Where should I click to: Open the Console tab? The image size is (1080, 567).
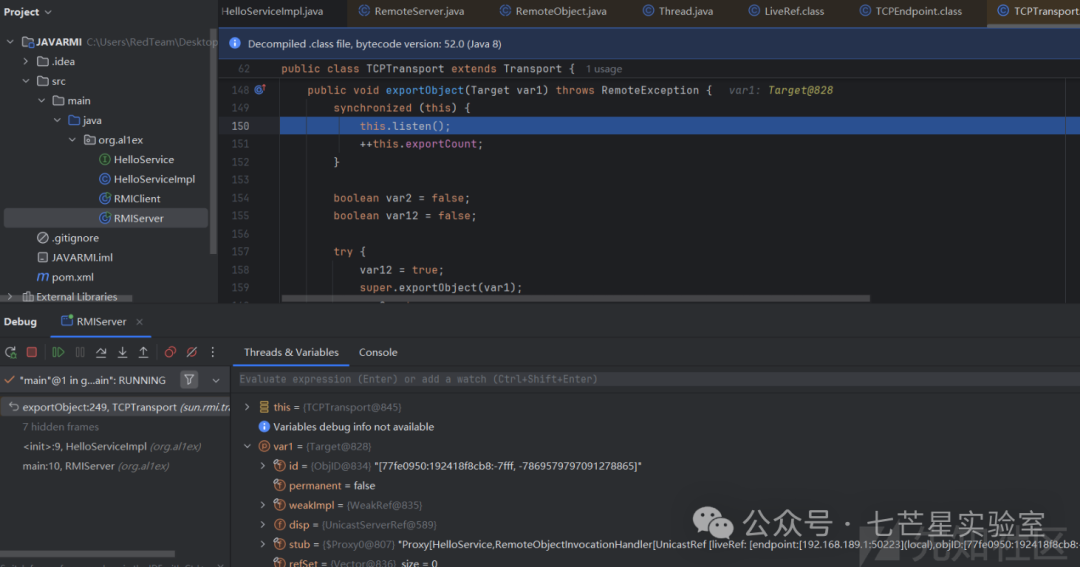click(378, 352)
